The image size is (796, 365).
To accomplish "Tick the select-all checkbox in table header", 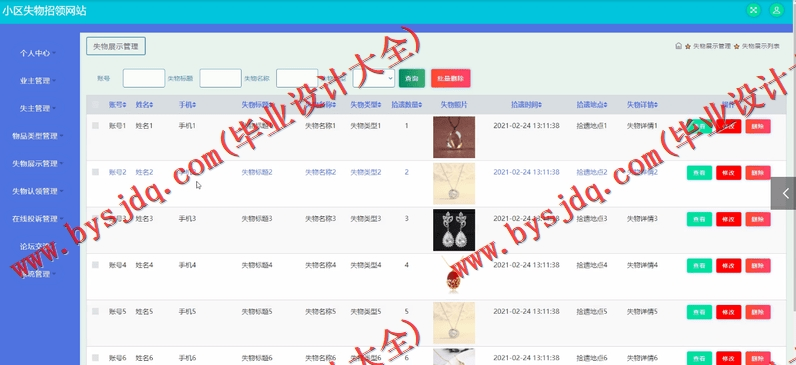I will click(95, 105).
